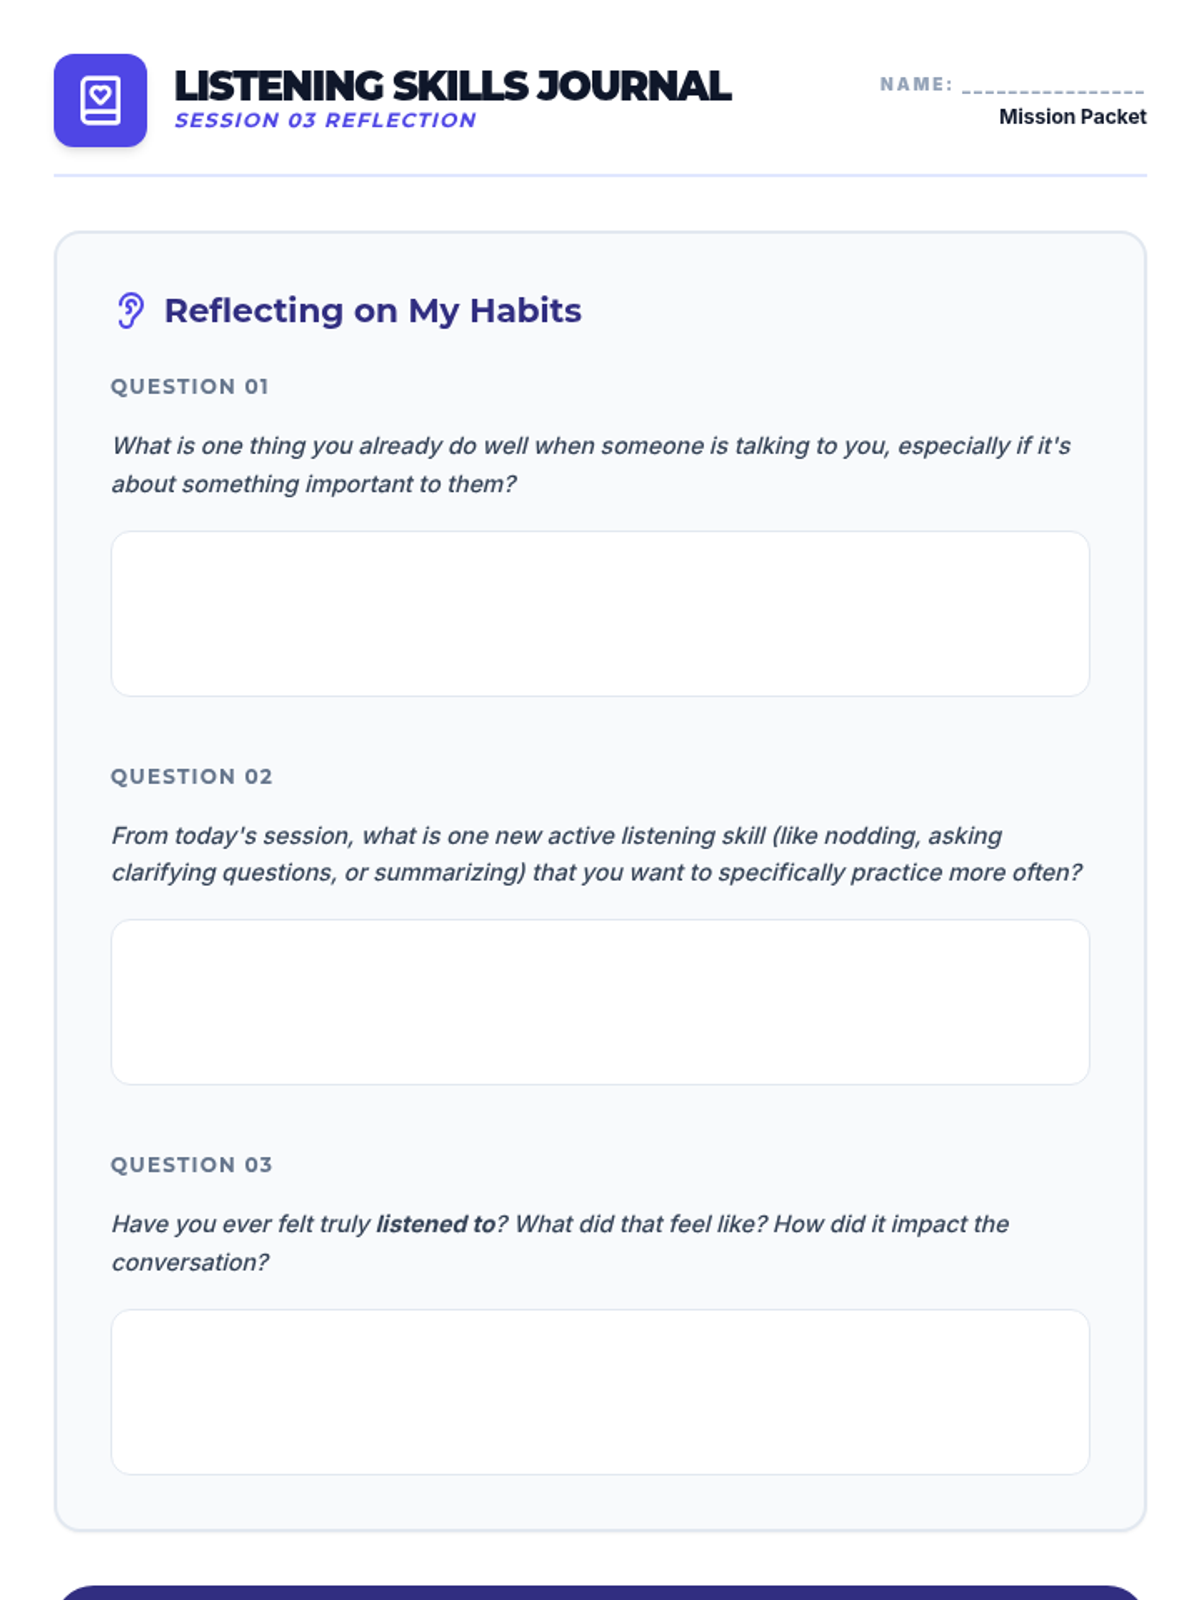Click the journal heart logo icon
The height and width of the screenshot is (1600, 1200).
coord(100,101)
